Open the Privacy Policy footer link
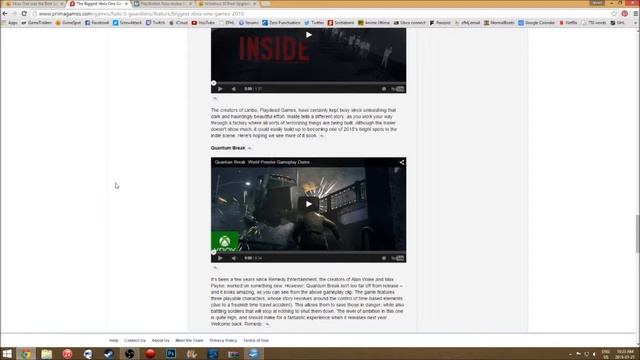The image size is (640, 360). 223,340
